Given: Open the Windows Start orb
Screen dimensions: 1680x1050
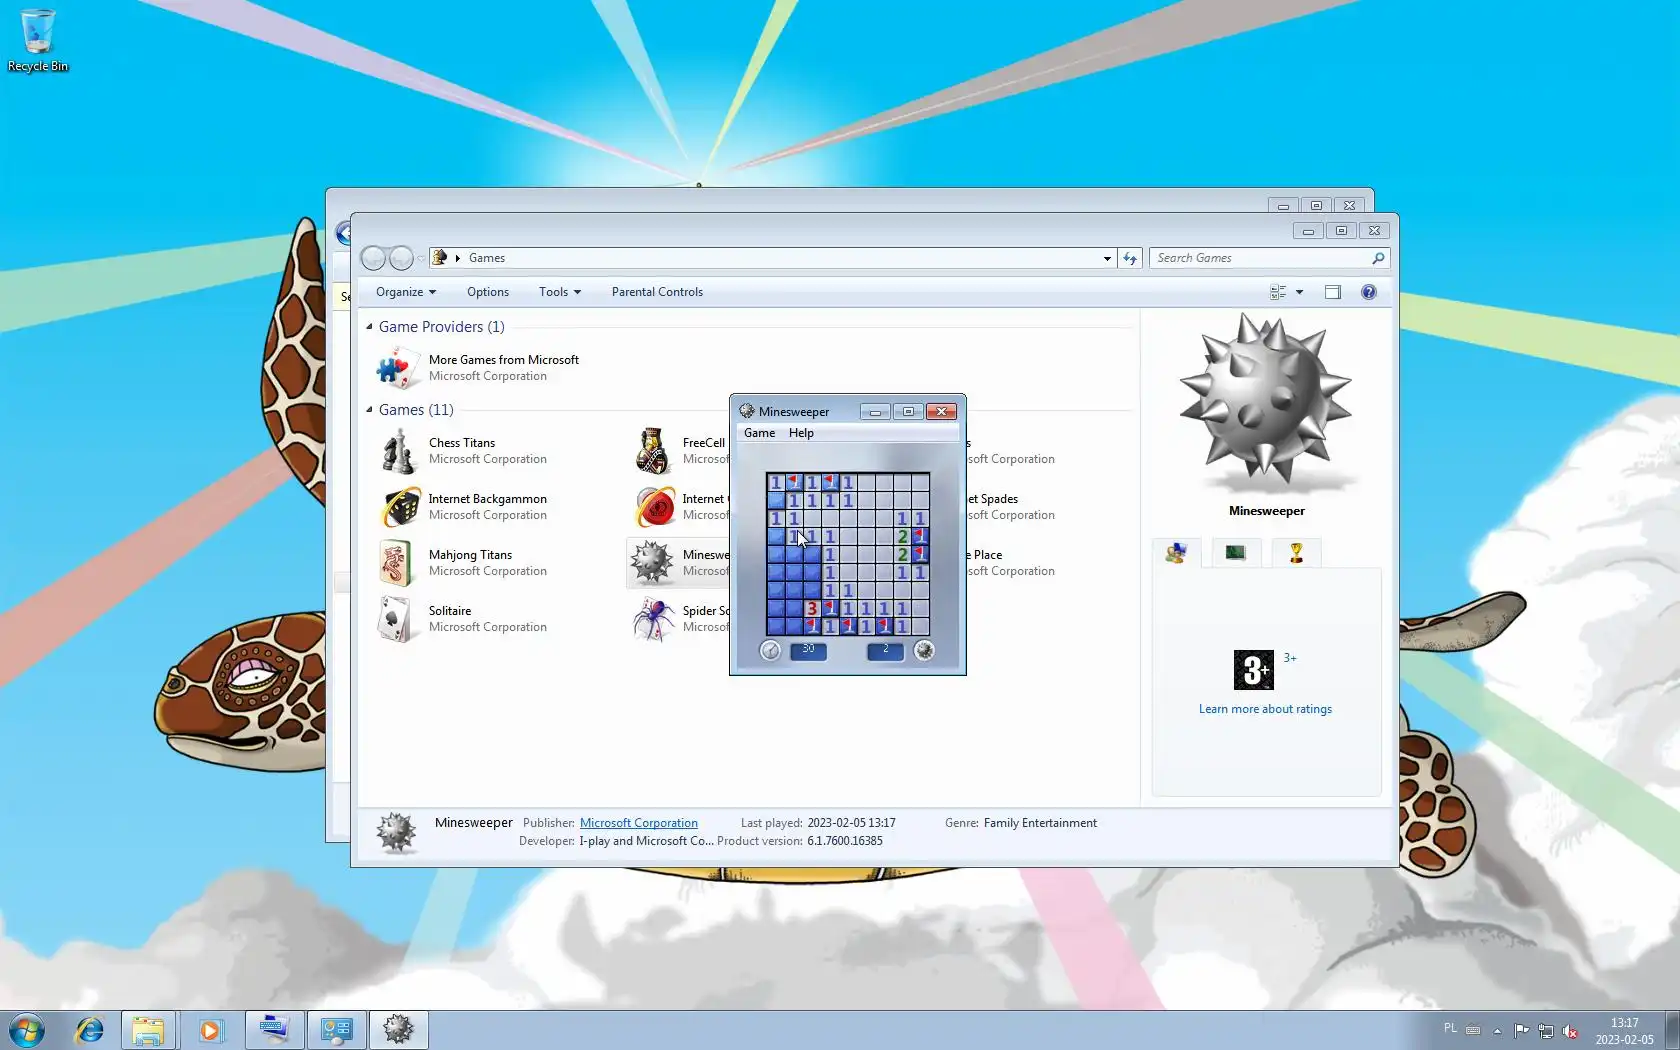Looking at the screenshot, I should 27,1030.
